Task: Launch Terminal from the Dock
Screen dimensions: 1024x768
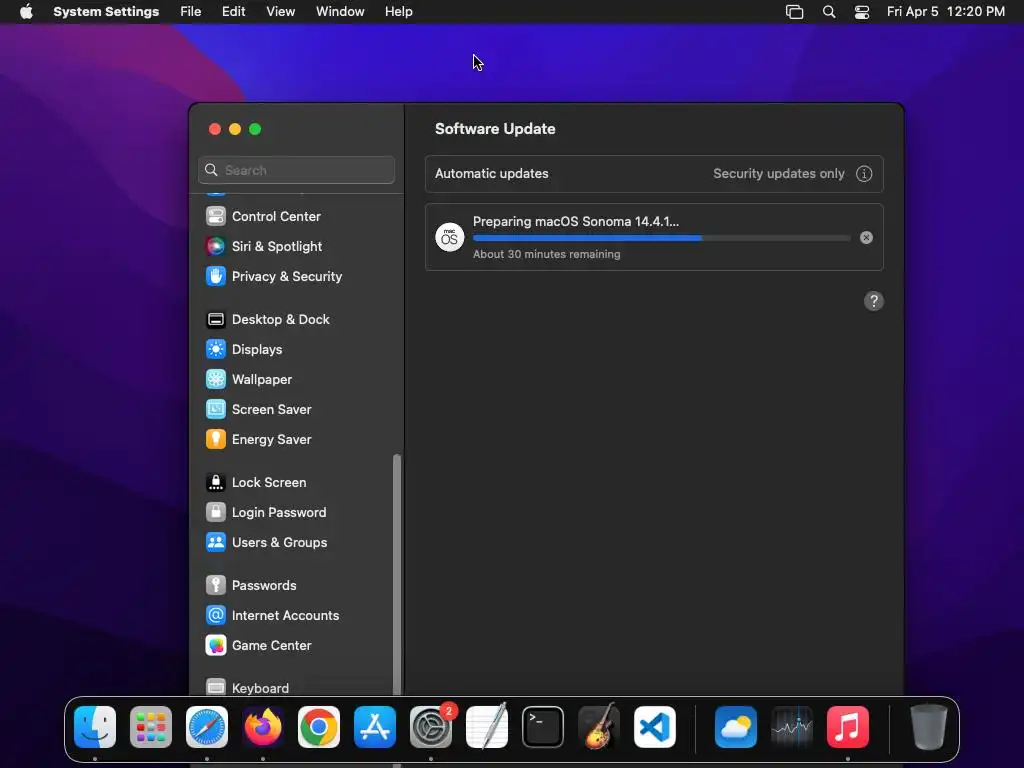Action: [x=543, y=727]
